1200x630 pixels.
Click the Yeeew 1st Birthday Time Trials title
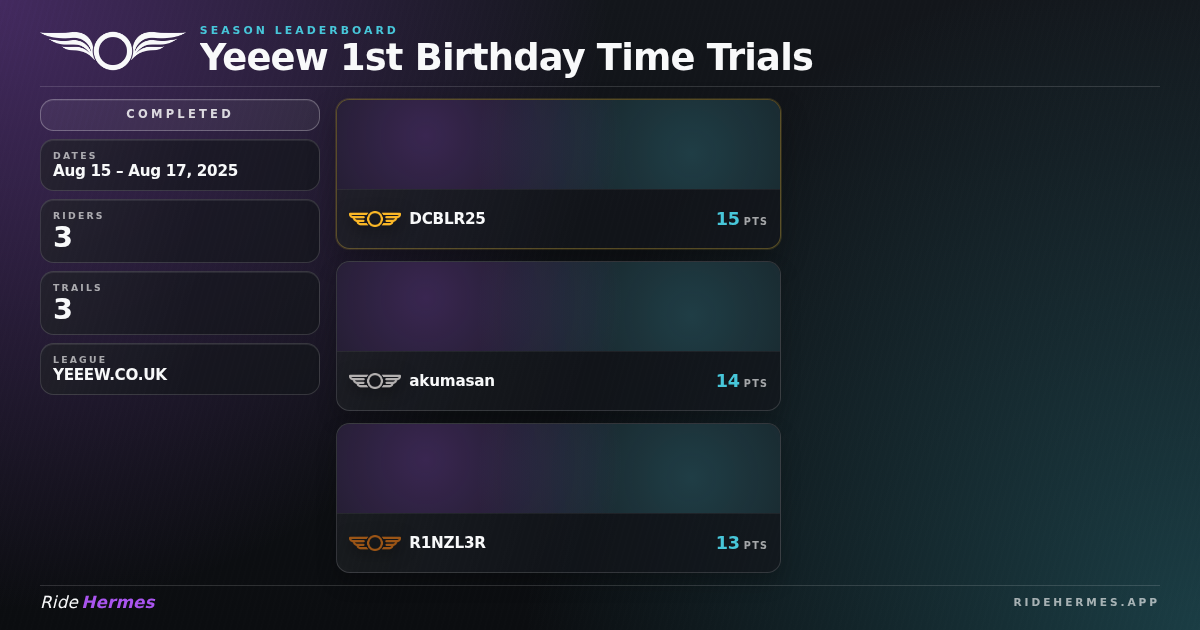click(506, 58)
